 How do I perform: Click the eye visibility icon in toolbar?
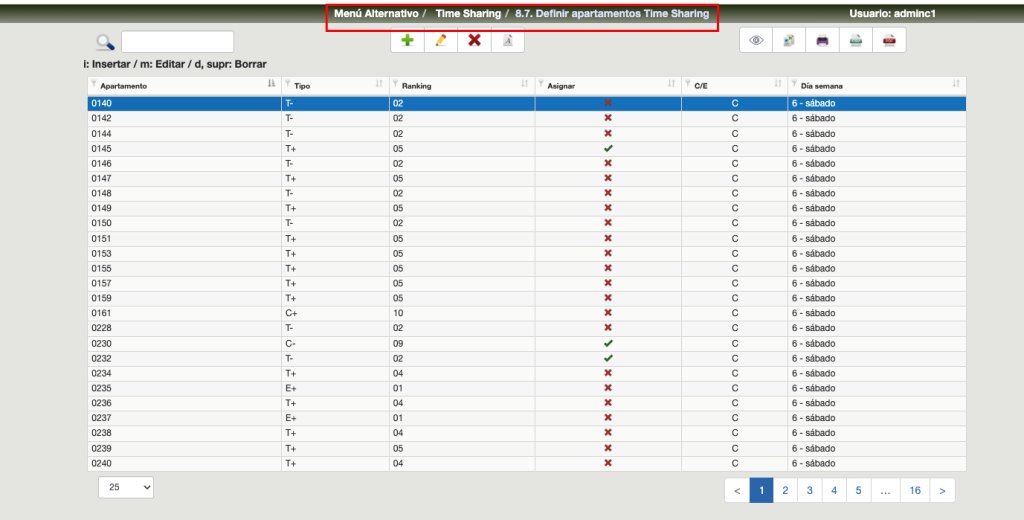pyautogui.click(x=756, y=40)
